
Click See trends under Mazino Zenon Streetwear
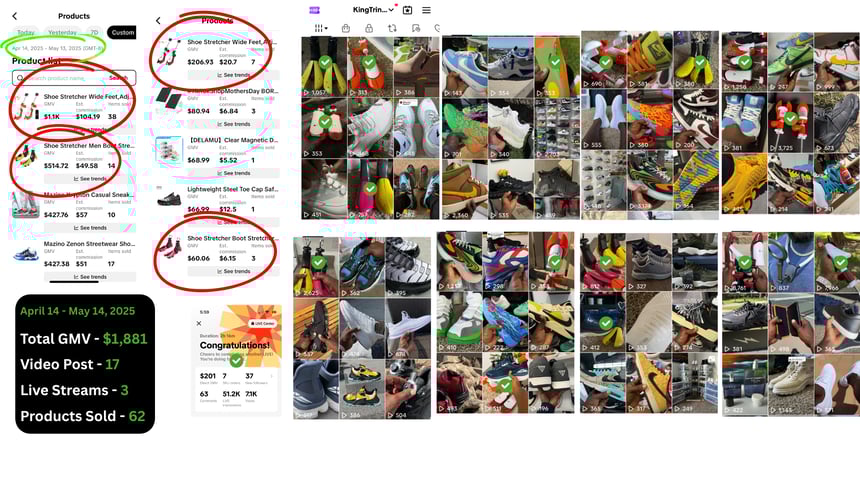(90, 277)
